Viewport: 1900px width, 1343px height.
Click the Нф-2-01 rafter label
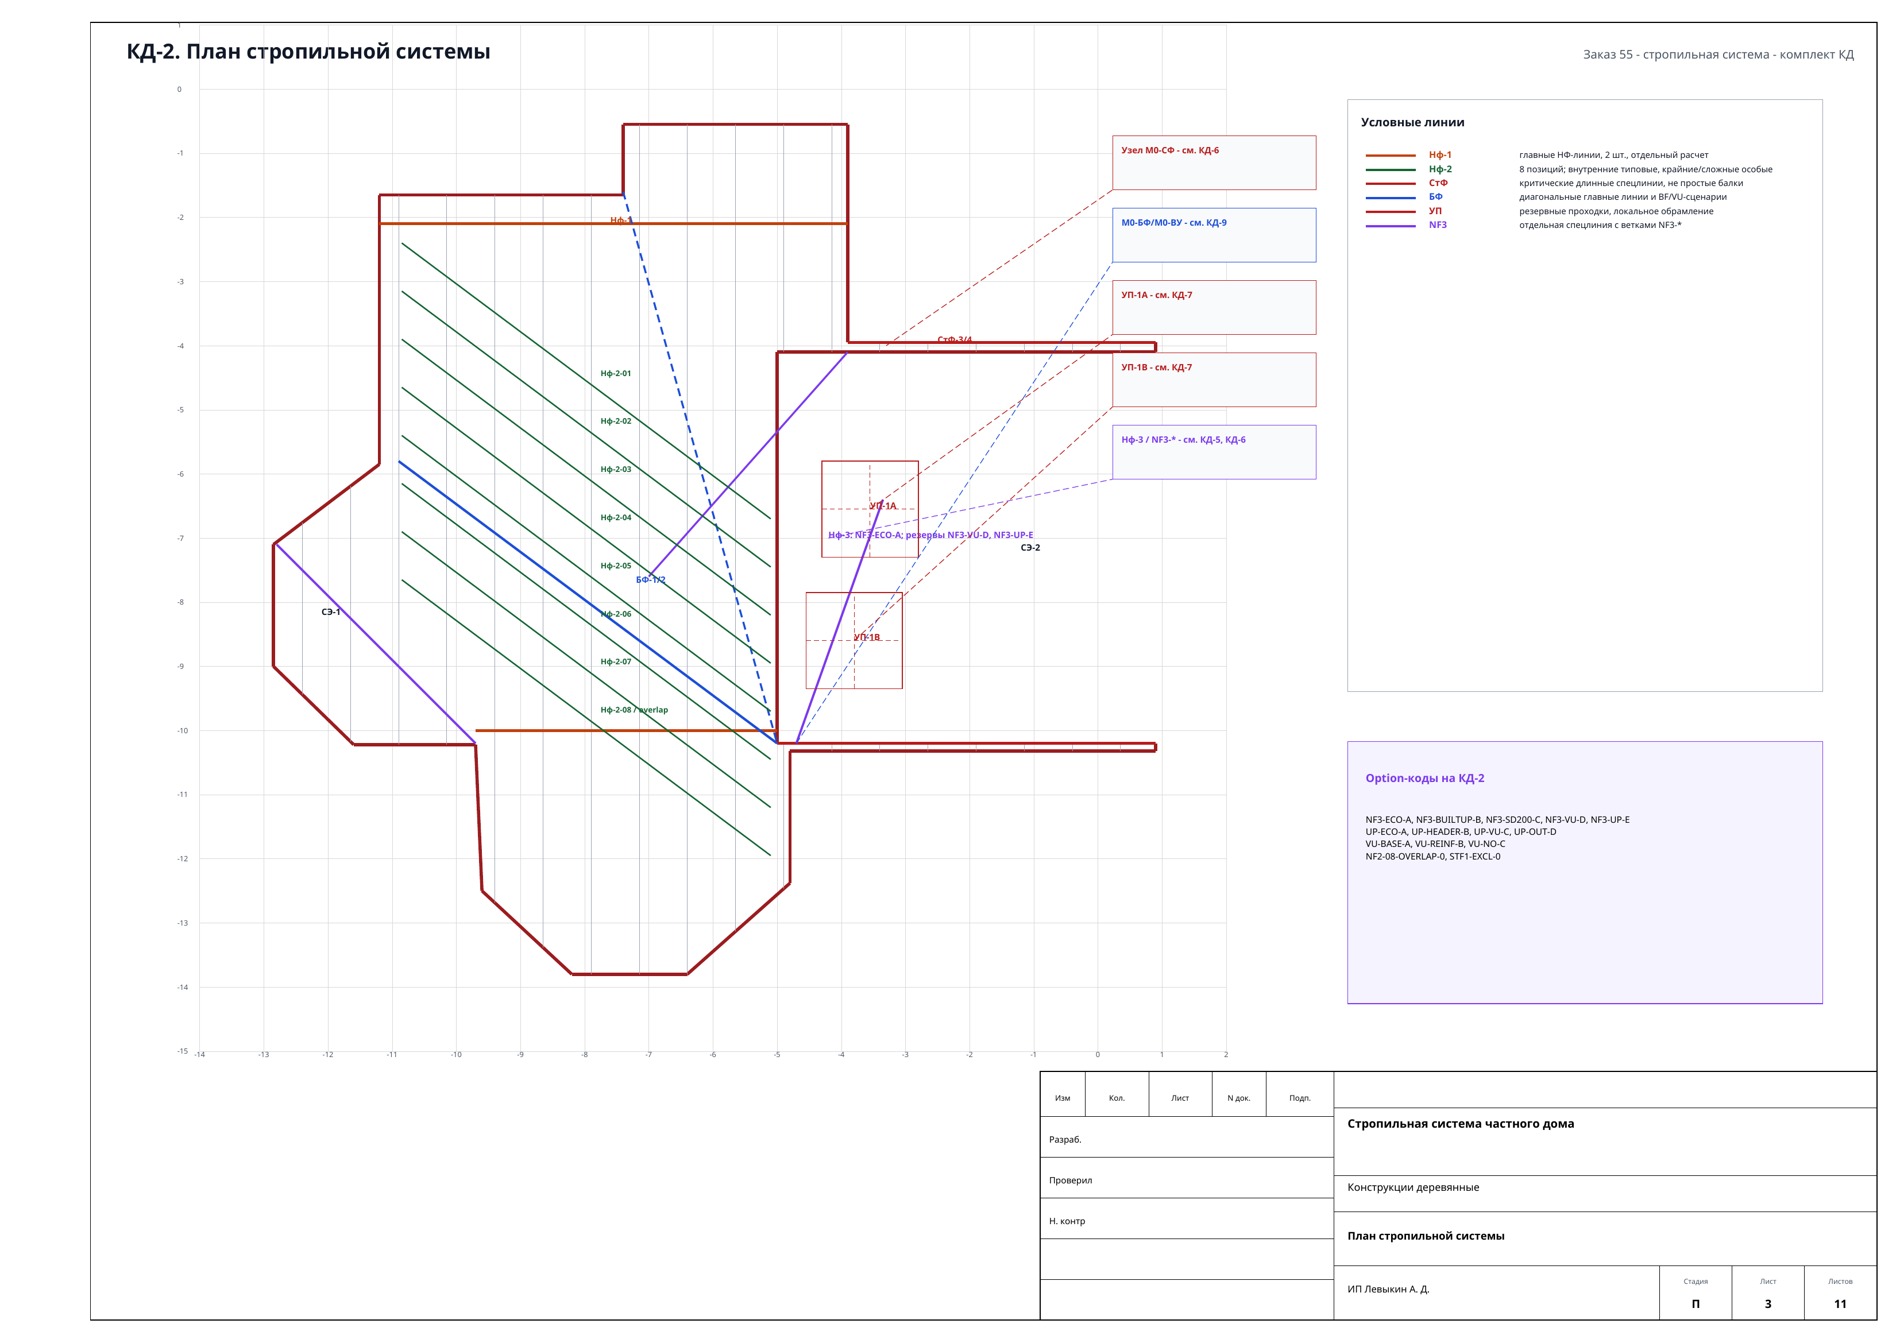pyautogui.click(x=616, y=373)
